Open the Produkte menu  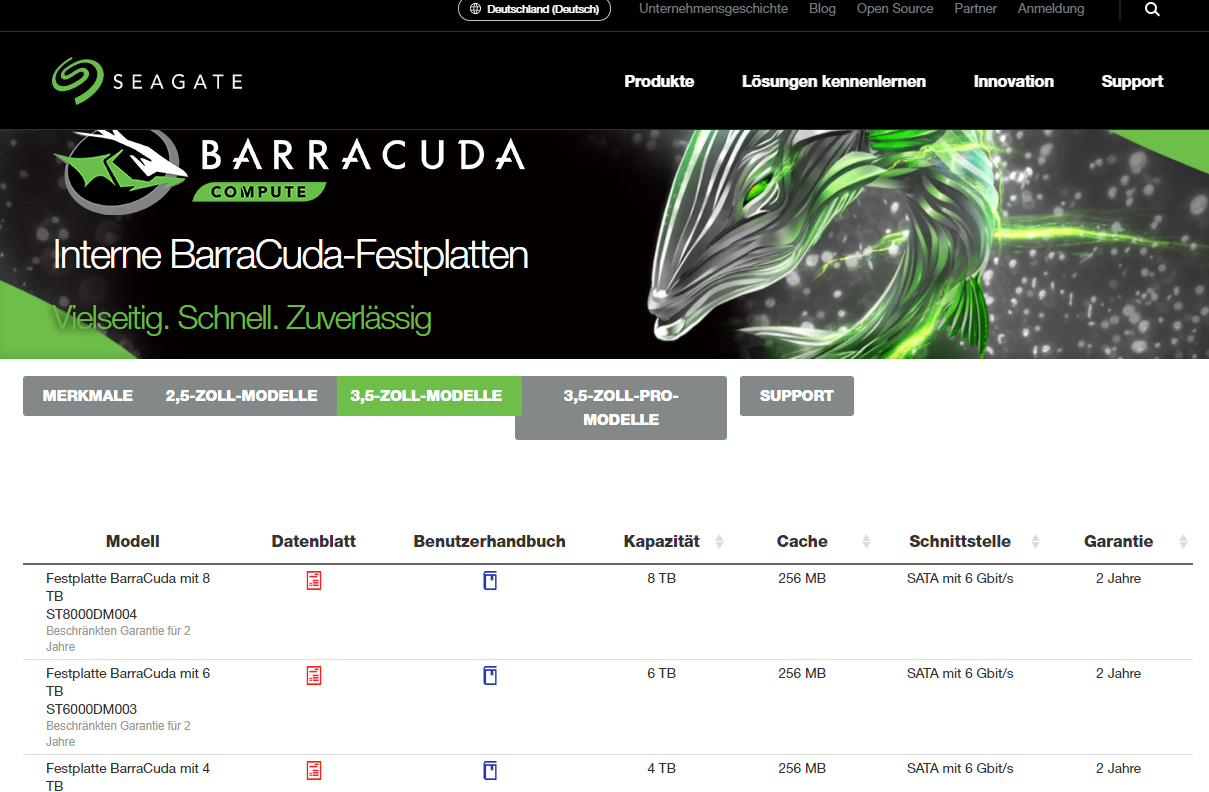click(x=659, y=81)
